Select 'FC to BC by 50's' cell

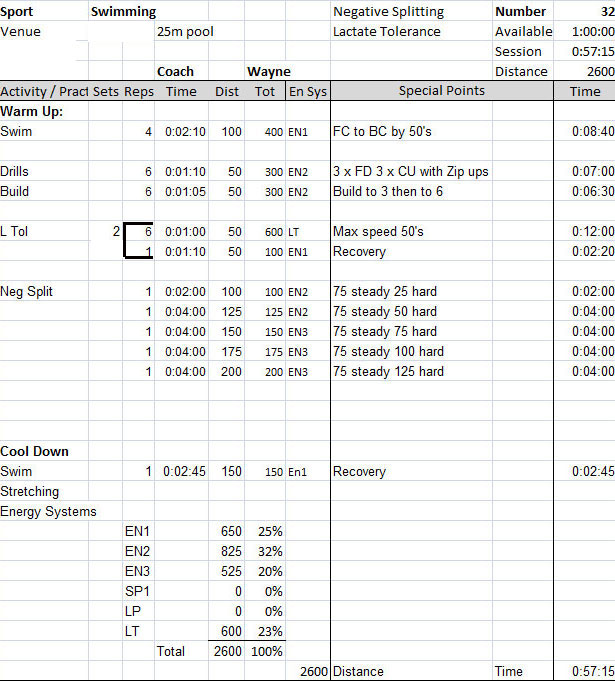point(382,132)
